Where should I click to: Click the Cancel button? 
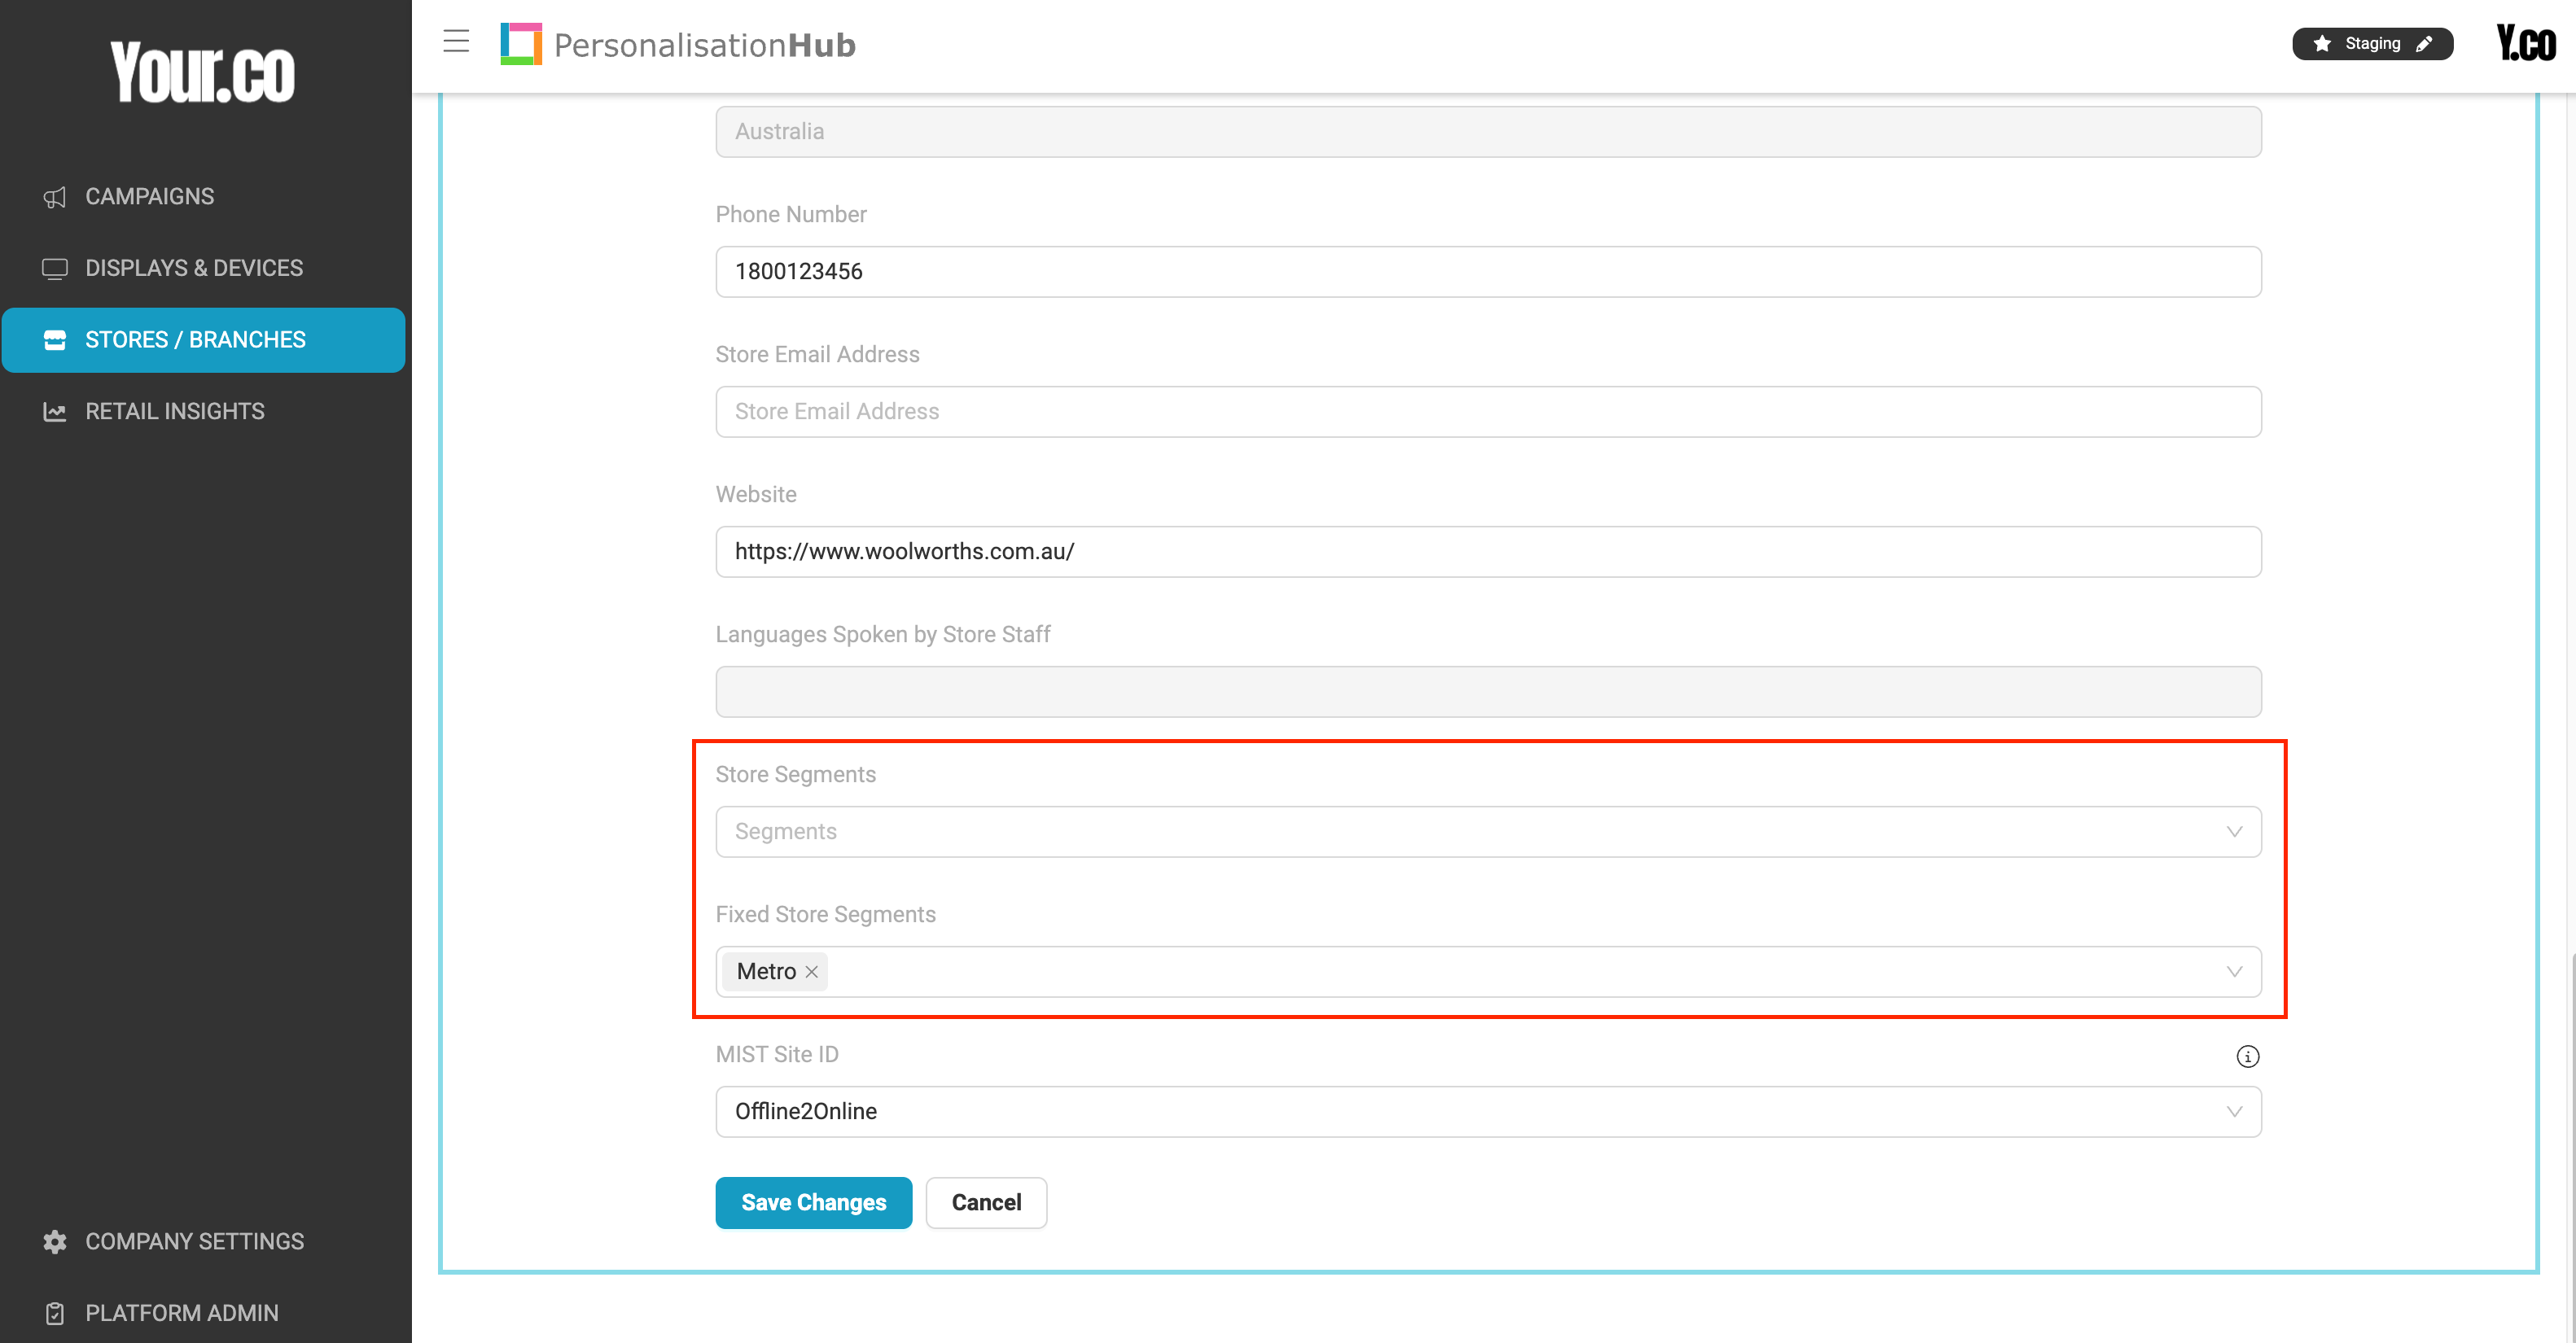point(986,1202)
